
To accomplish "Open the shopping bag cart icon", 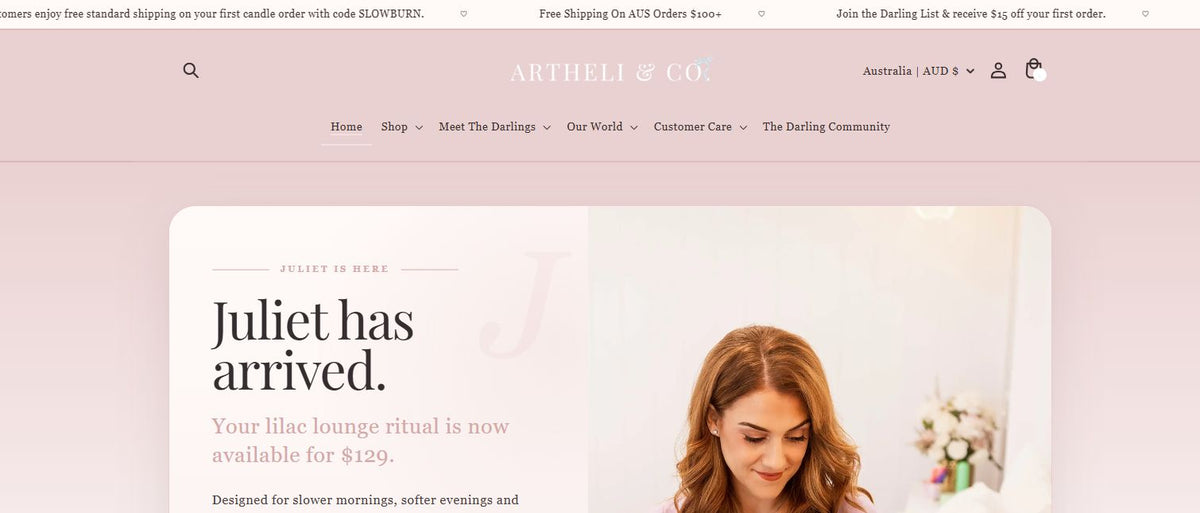I will 1034,70.
